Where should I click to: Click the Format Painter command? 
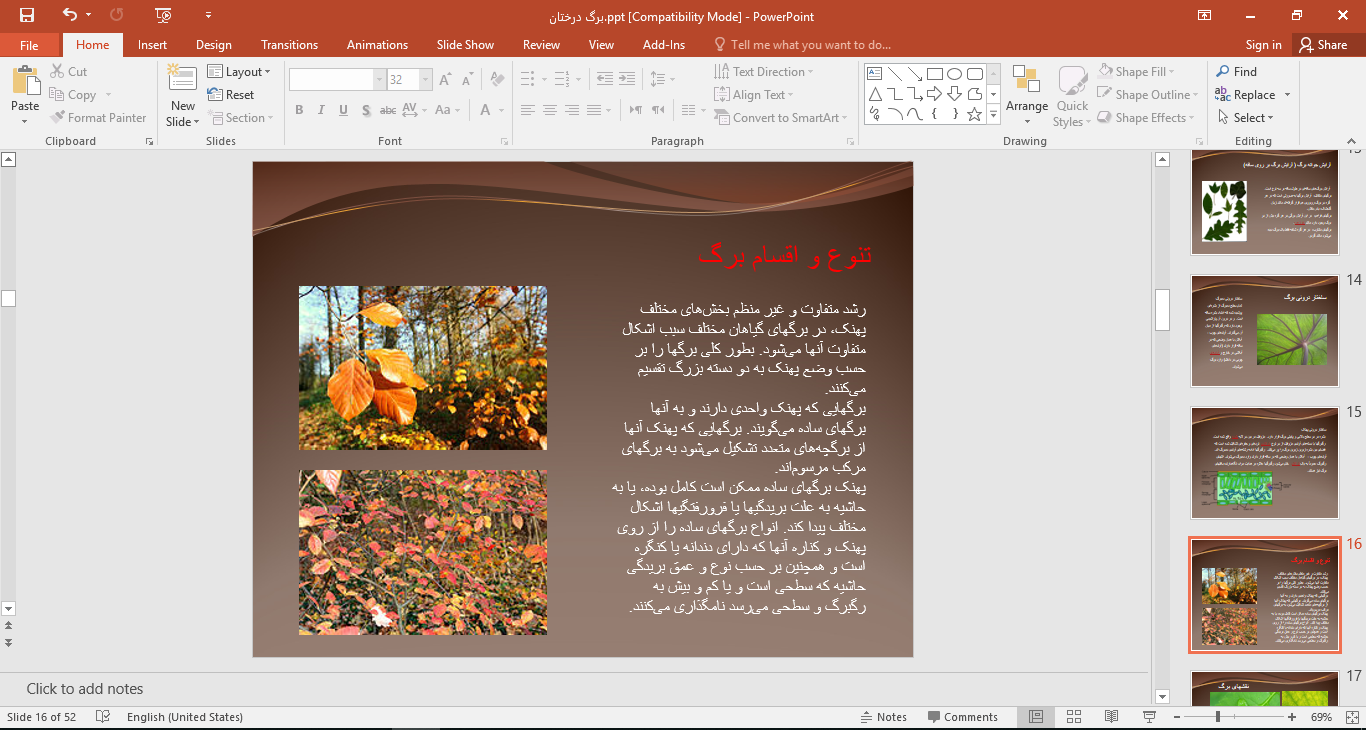coord(98,118)
